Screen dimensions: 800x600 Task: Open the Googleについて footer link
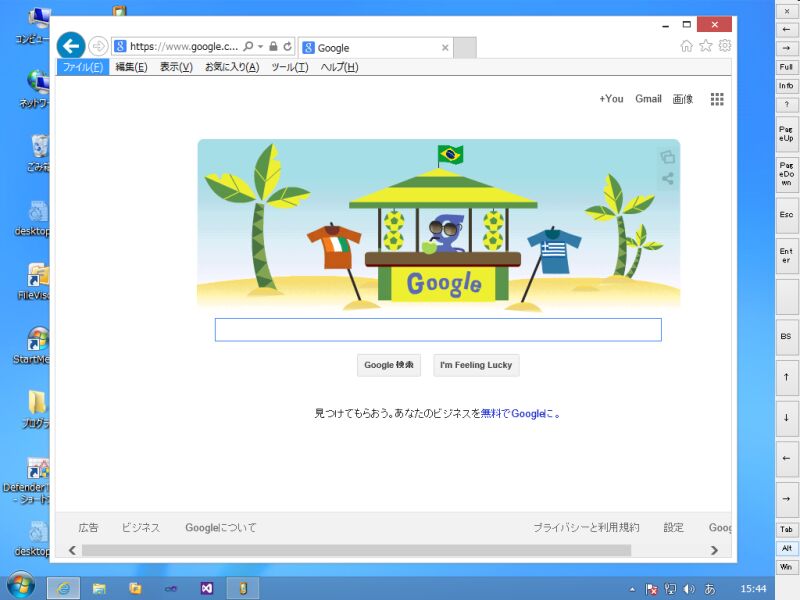pos(221,528)
